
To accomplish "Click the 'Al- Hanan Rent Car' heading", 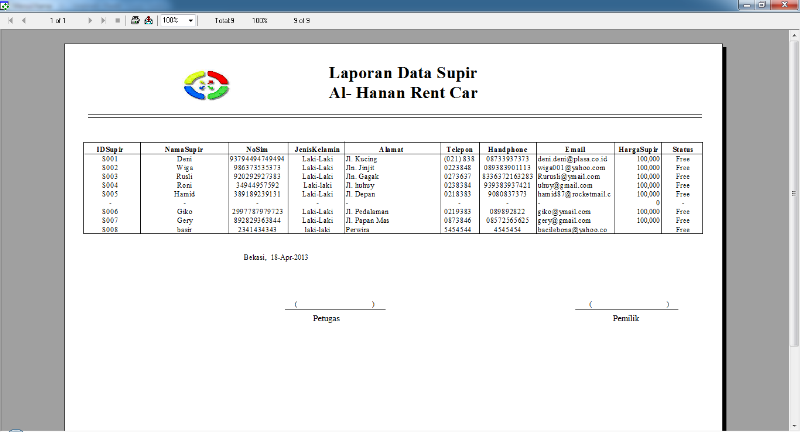I will pos(403,93).
